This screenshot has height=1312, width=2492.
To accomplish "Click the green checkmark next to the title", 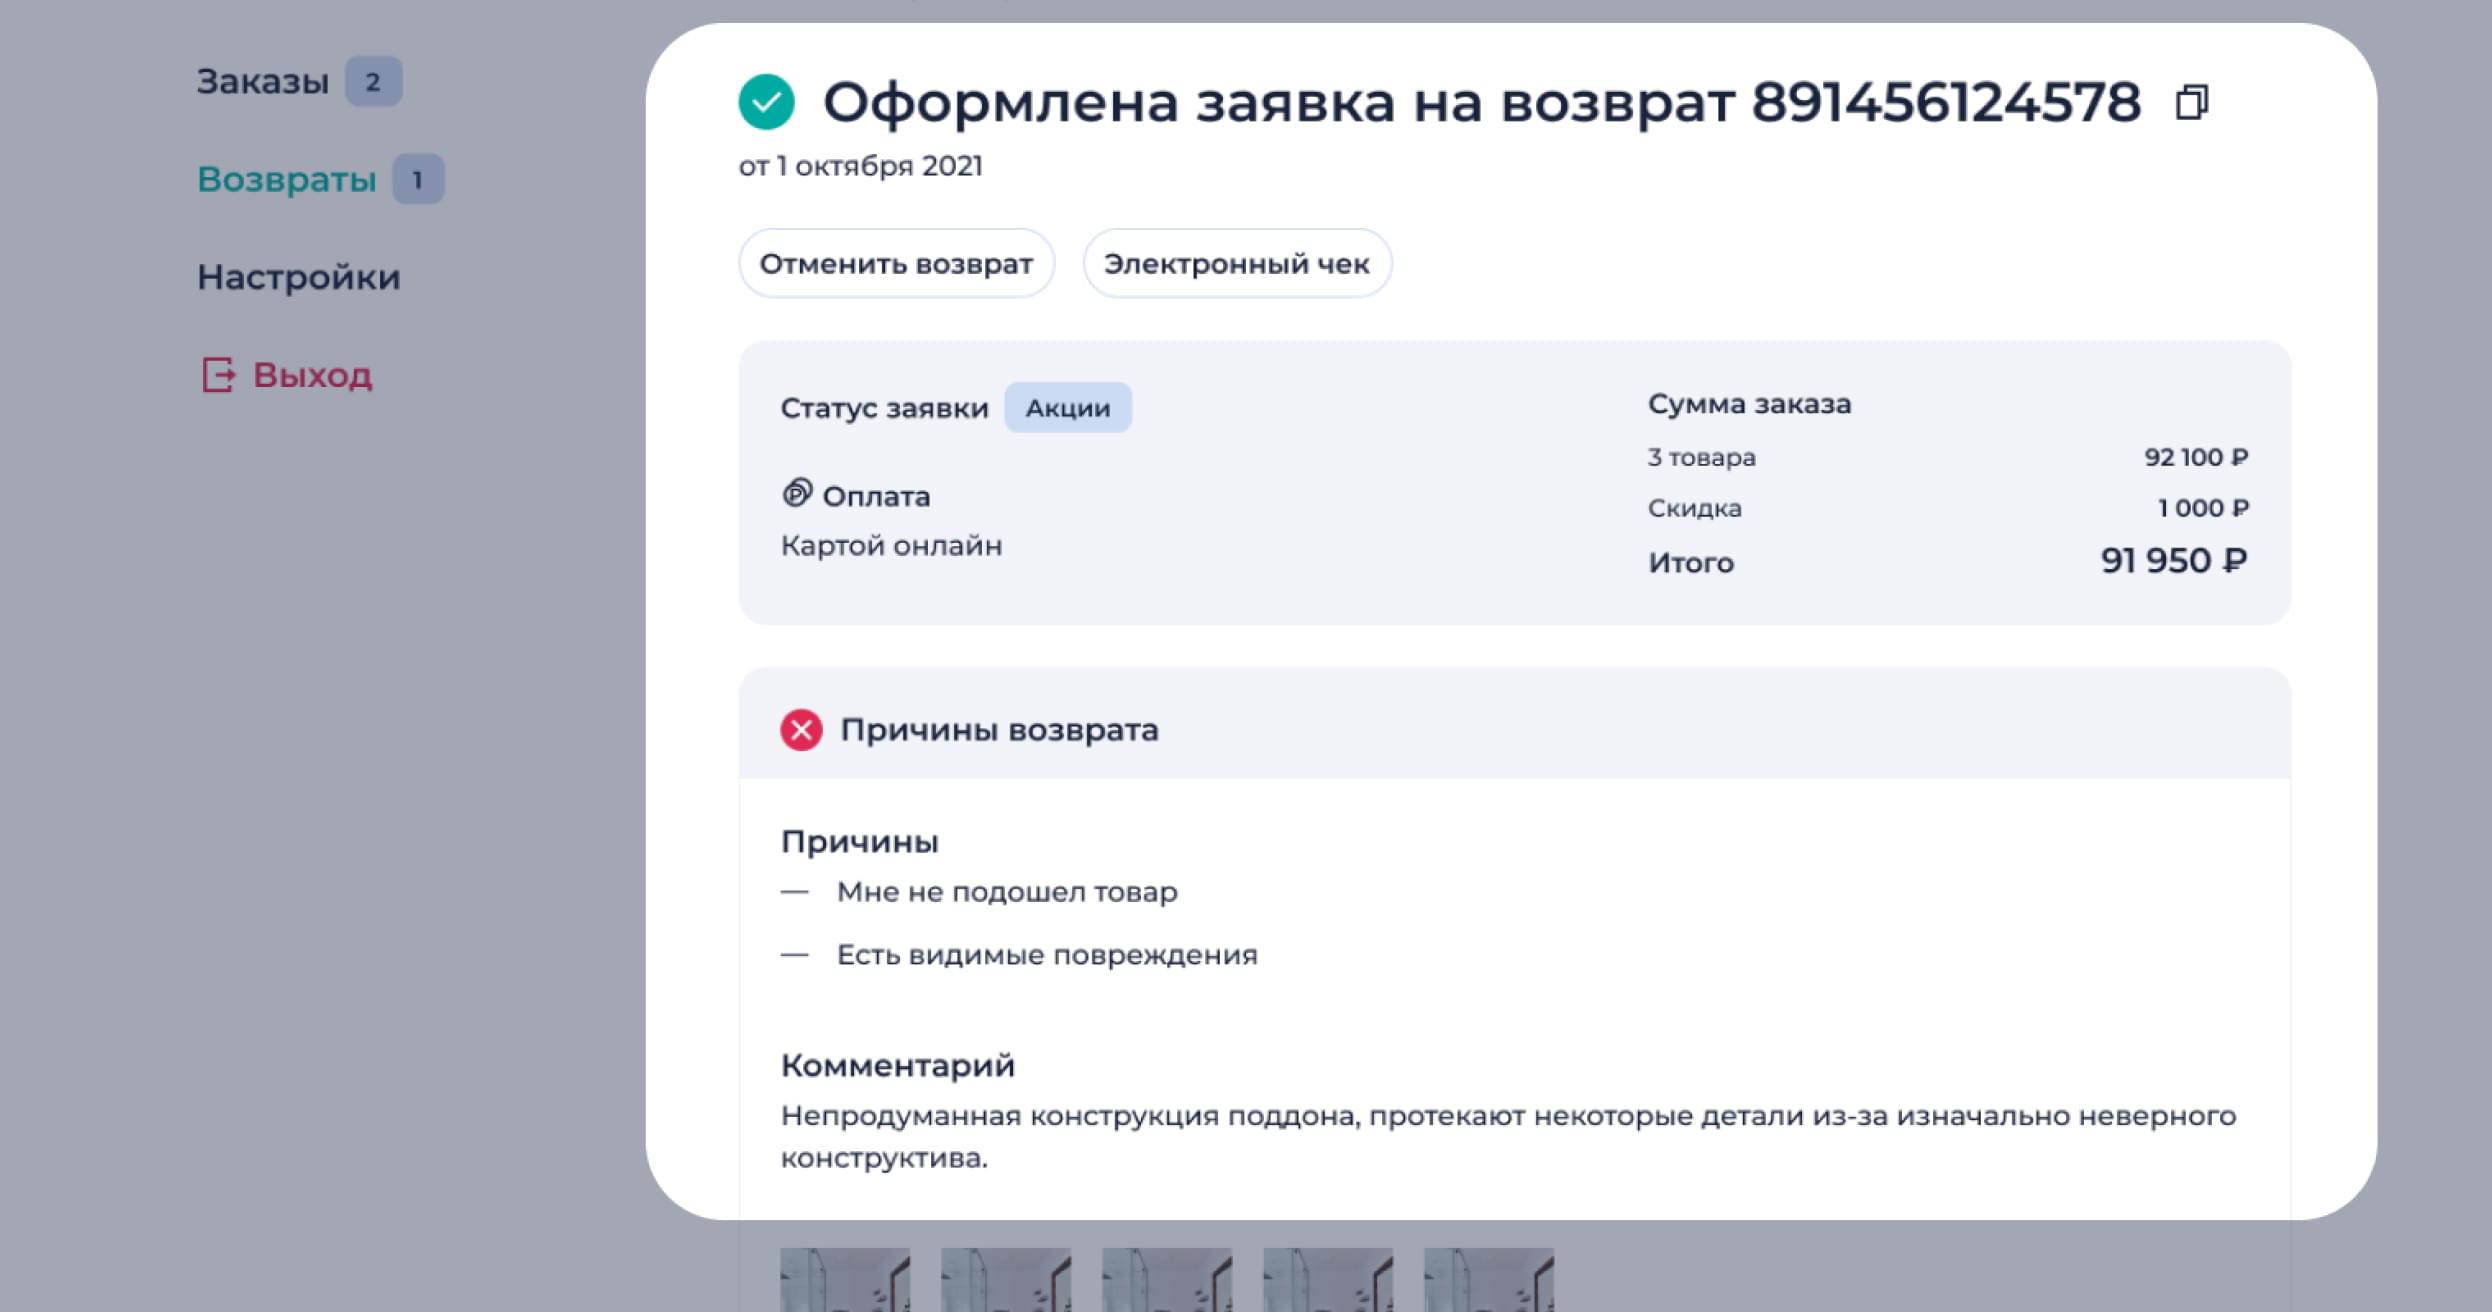I will tap(766, 101).
